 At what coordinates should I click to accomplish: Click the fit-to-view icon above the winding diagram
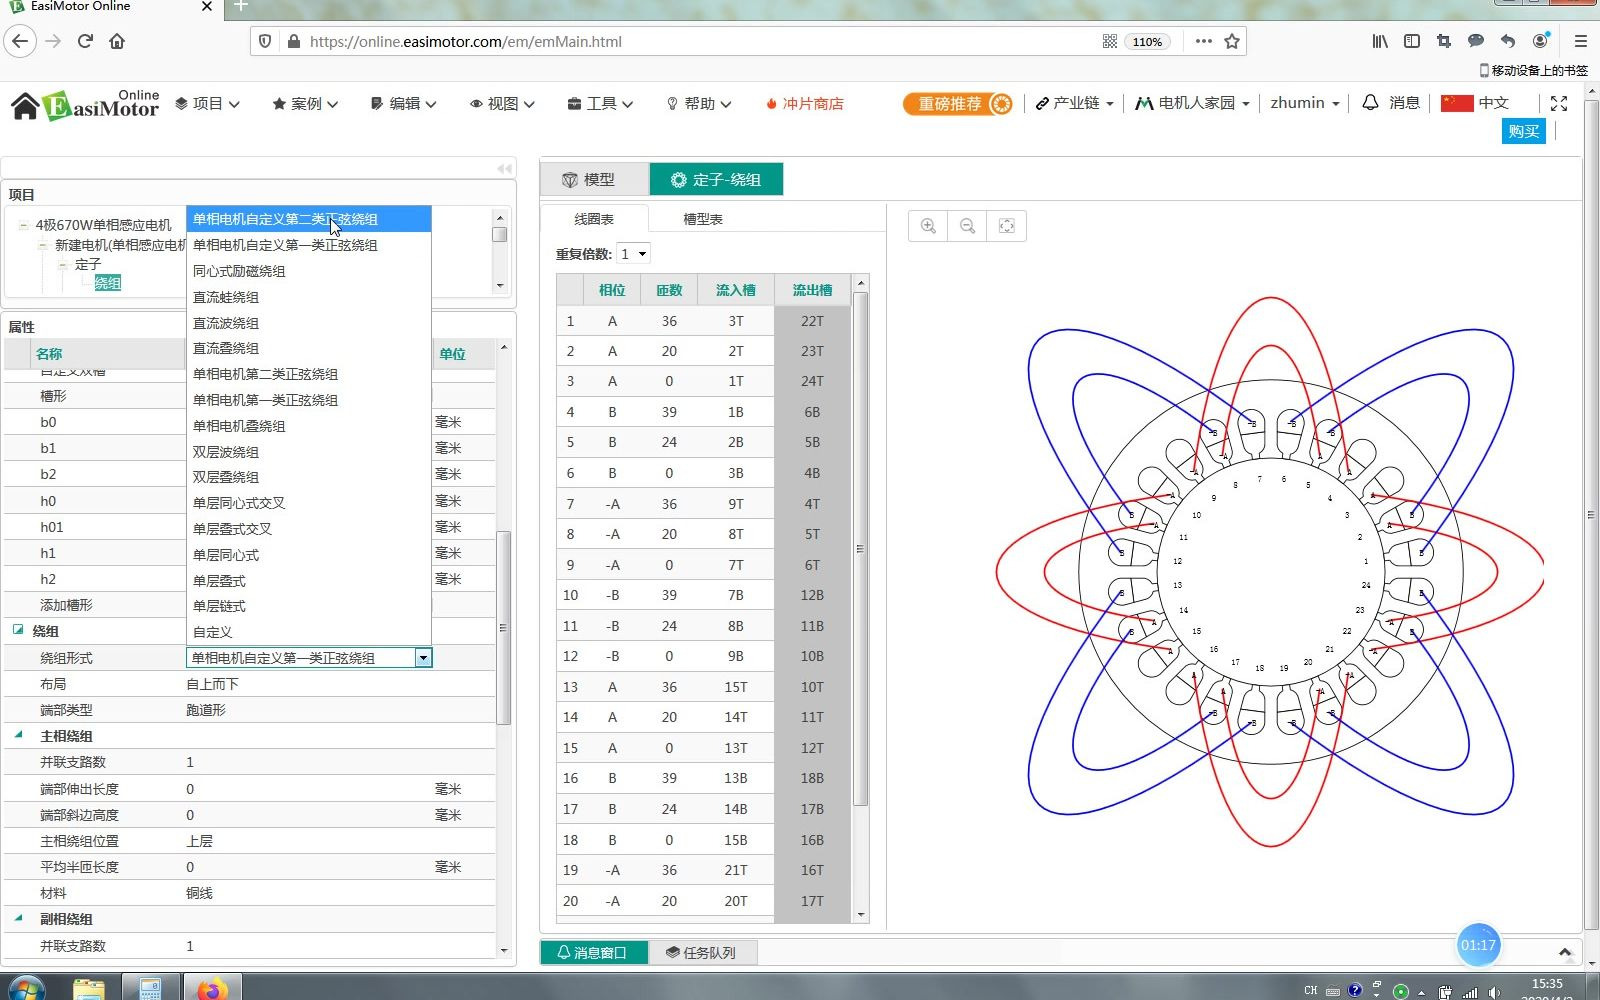tap(1006, 226)
